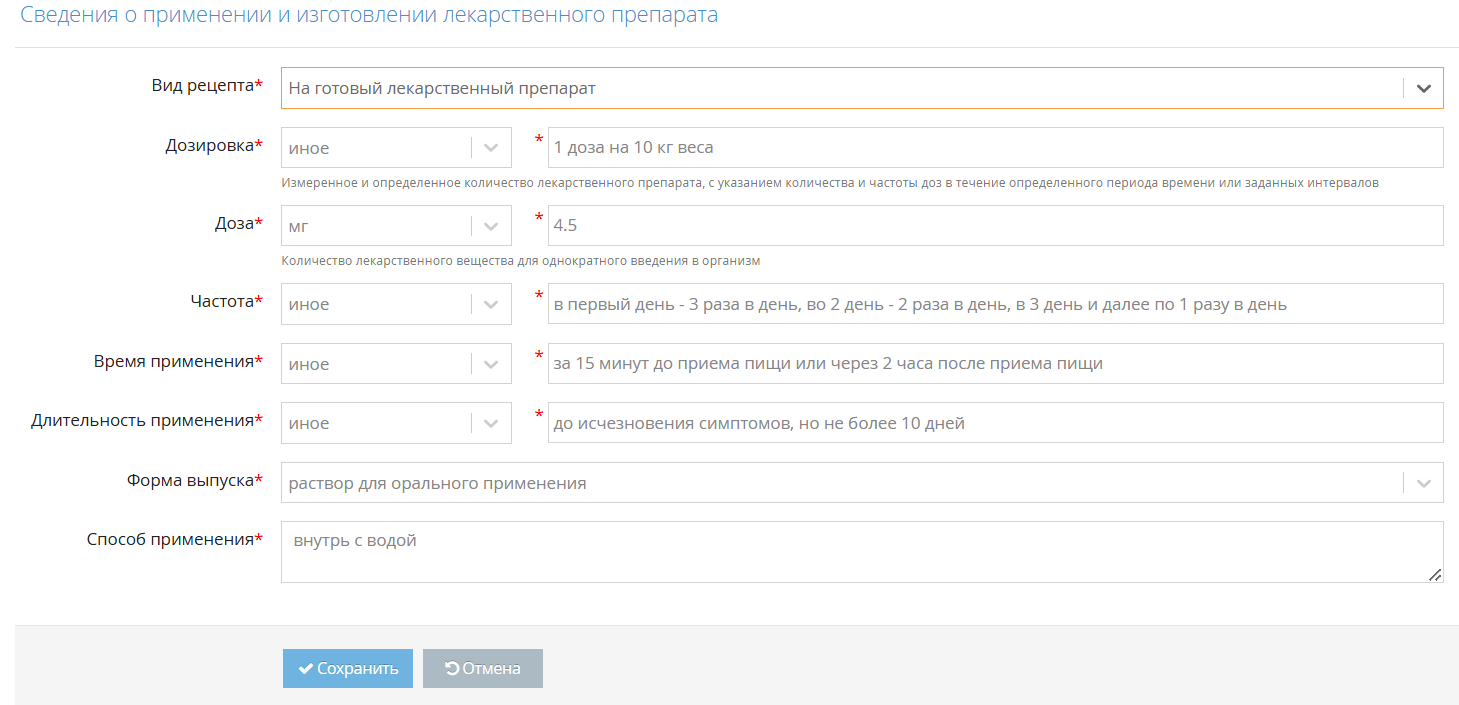Click the Форма выпуска field value text
The width and height of the screenshot is (1459, 705).
pos(437,483)
